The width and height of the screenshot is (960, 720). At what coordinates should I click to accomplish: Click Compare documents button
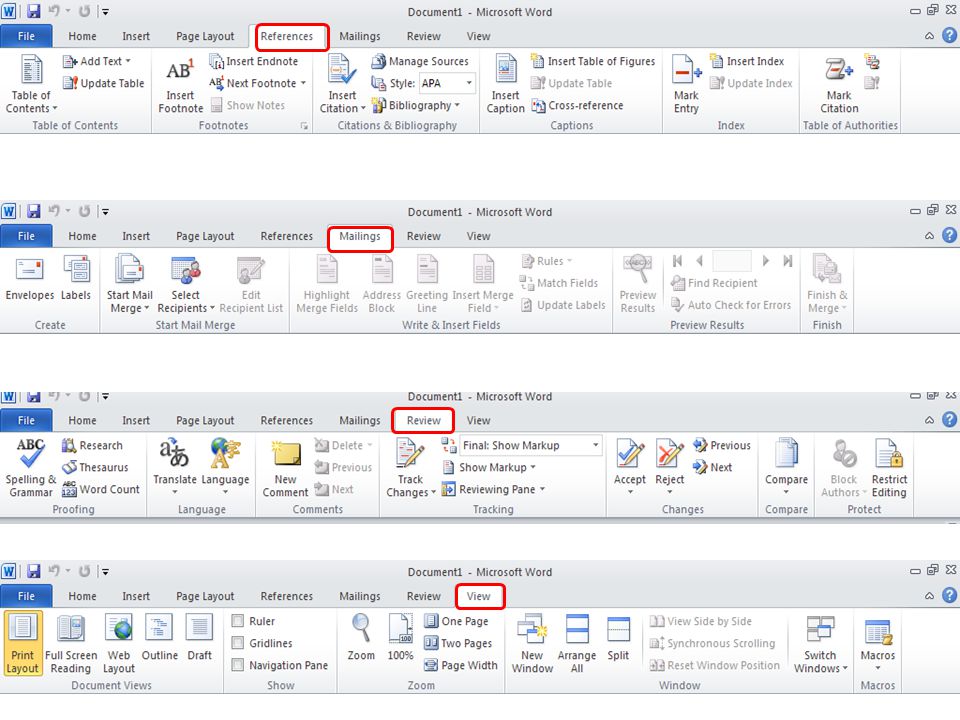786,467
